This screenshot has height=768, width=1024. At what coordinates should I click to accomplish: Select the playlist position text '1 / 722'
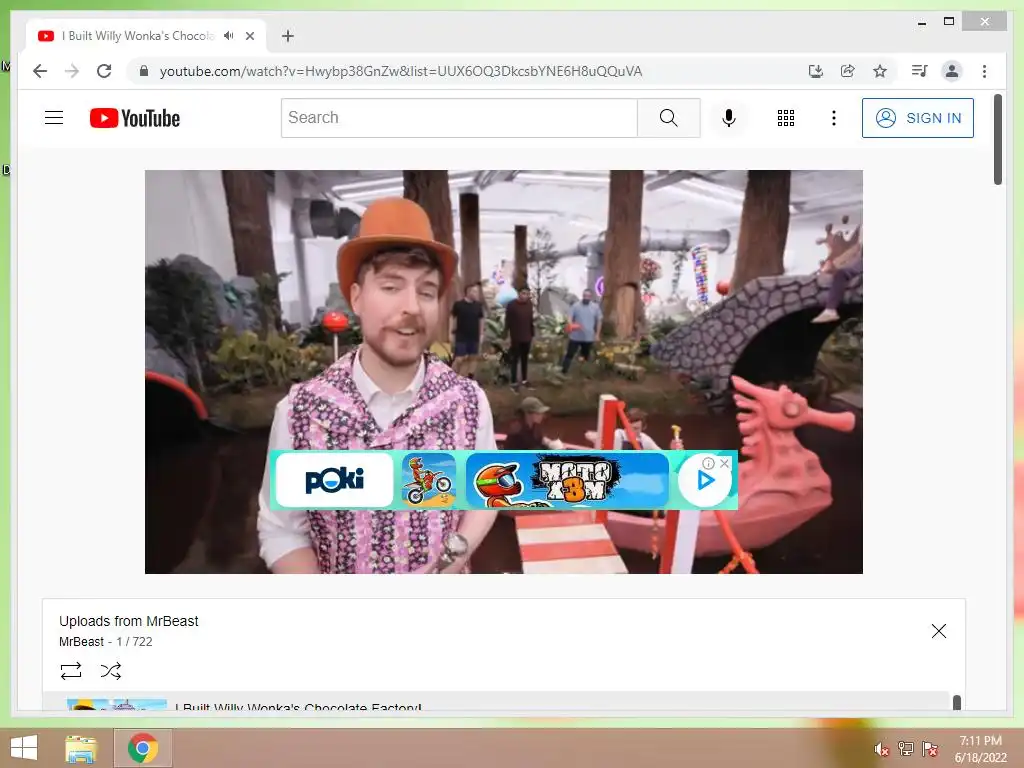coord(135,641)
